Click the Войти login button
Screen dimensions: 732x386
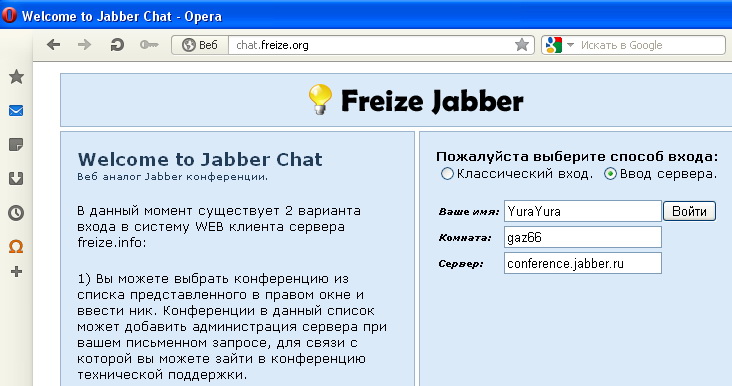point(690,211)
